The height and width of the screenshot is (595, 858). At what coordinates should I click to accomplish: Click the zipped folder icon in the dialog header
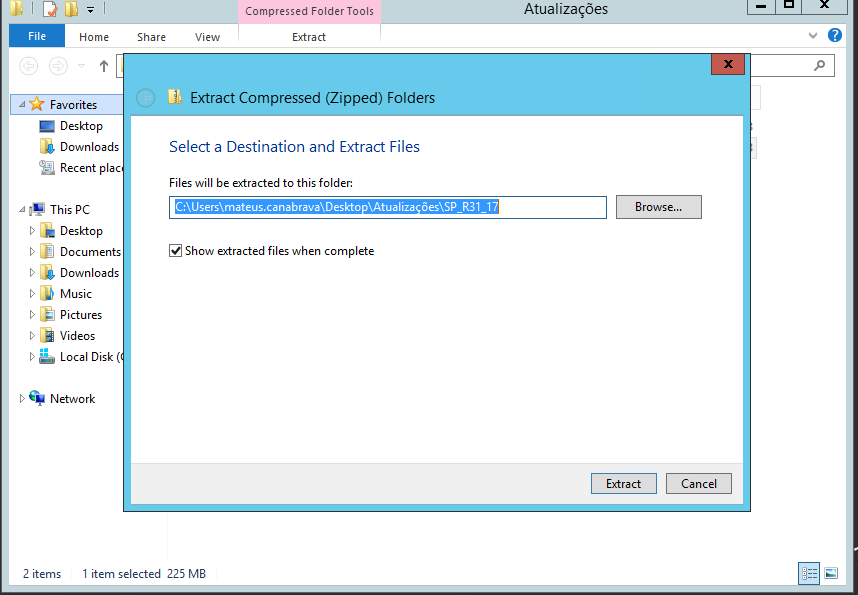point(175,97)
